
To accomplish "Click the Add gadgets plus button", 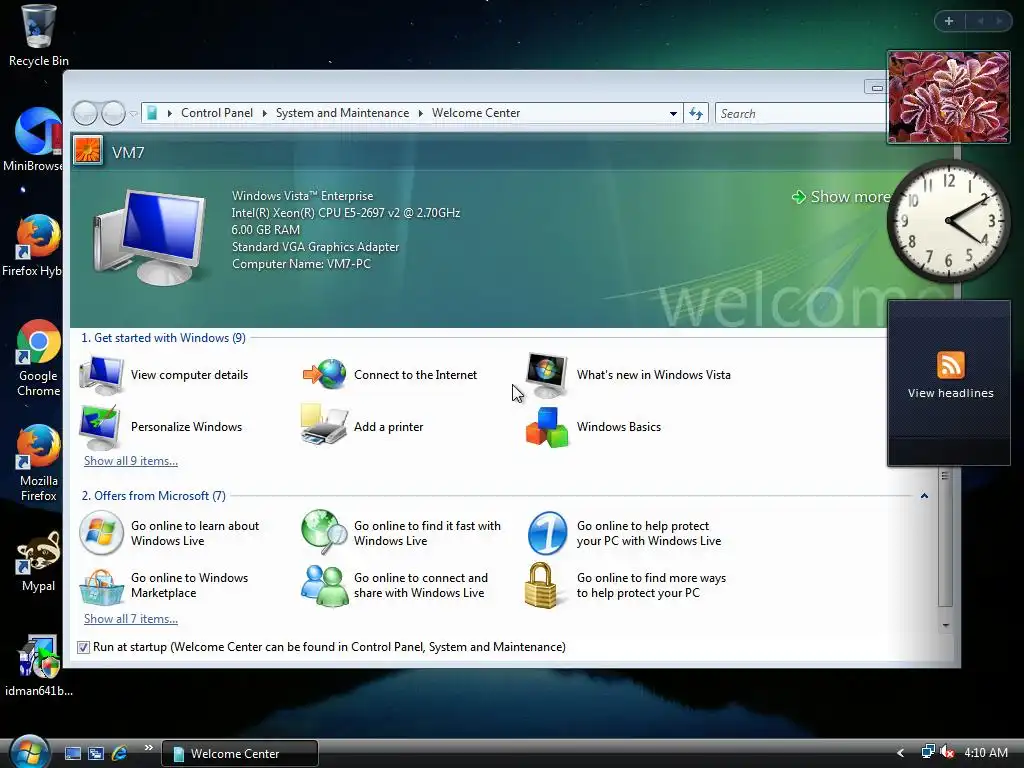I will [949, 21].
